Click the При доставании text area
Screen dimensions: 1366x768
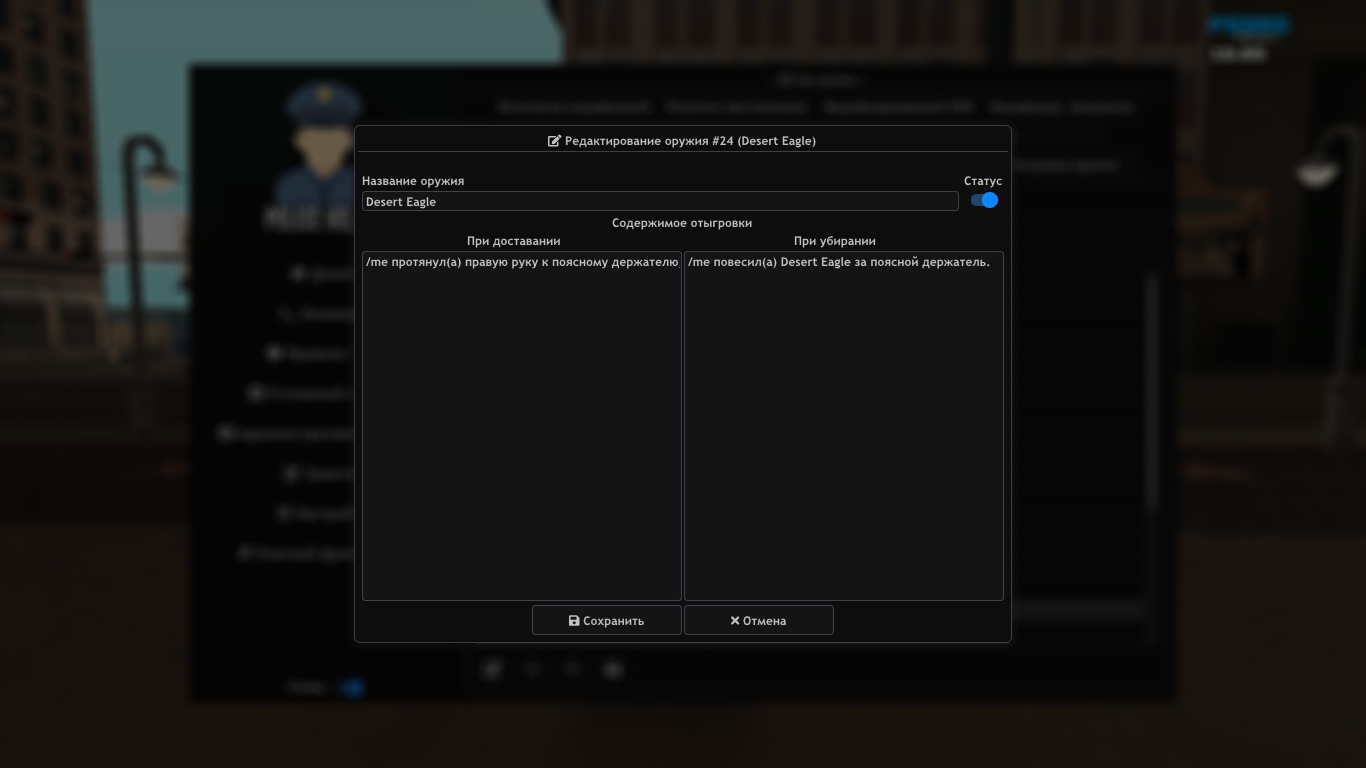pos(522,426)
